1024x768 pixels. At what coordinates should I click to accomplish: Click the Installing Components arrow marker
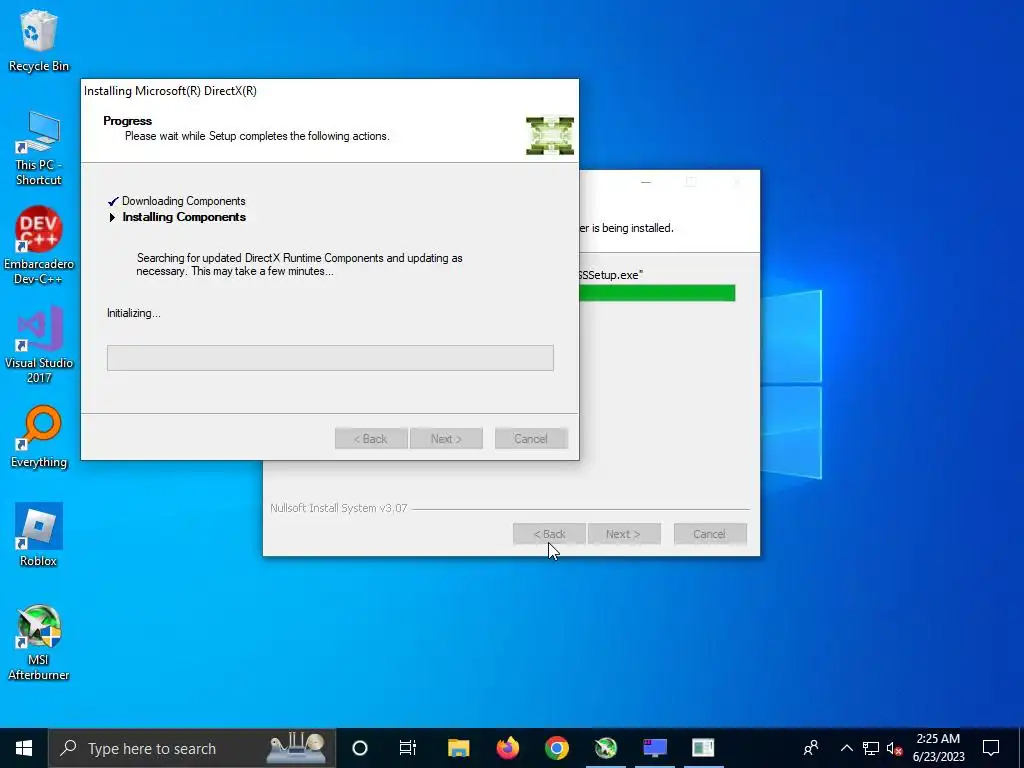[x=112, y=217]
